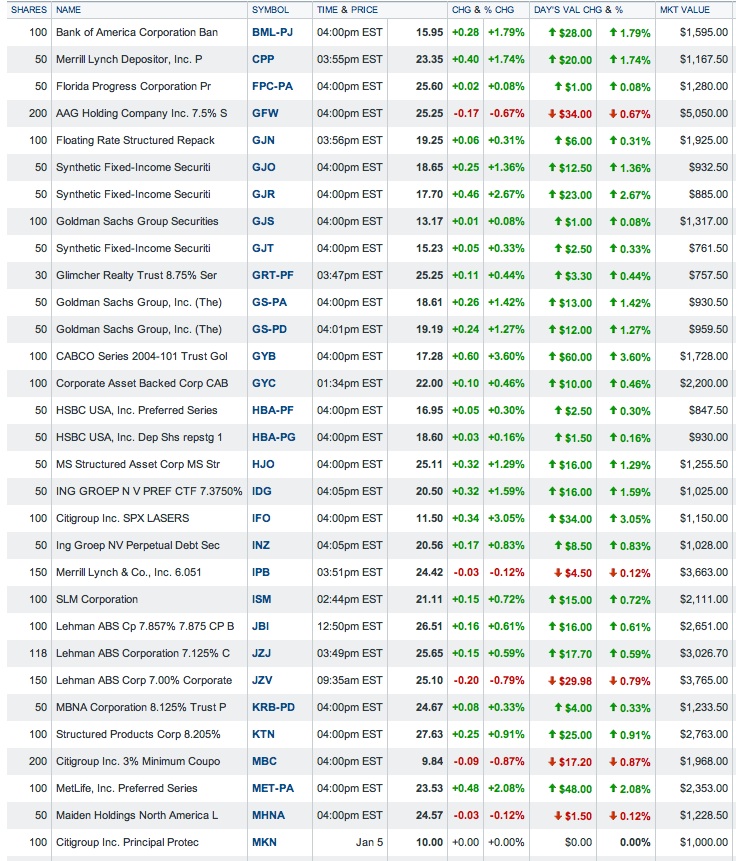736x861 pixels.
Task: Open the HBA-PG symbol link
Action: tap(274, 437)
